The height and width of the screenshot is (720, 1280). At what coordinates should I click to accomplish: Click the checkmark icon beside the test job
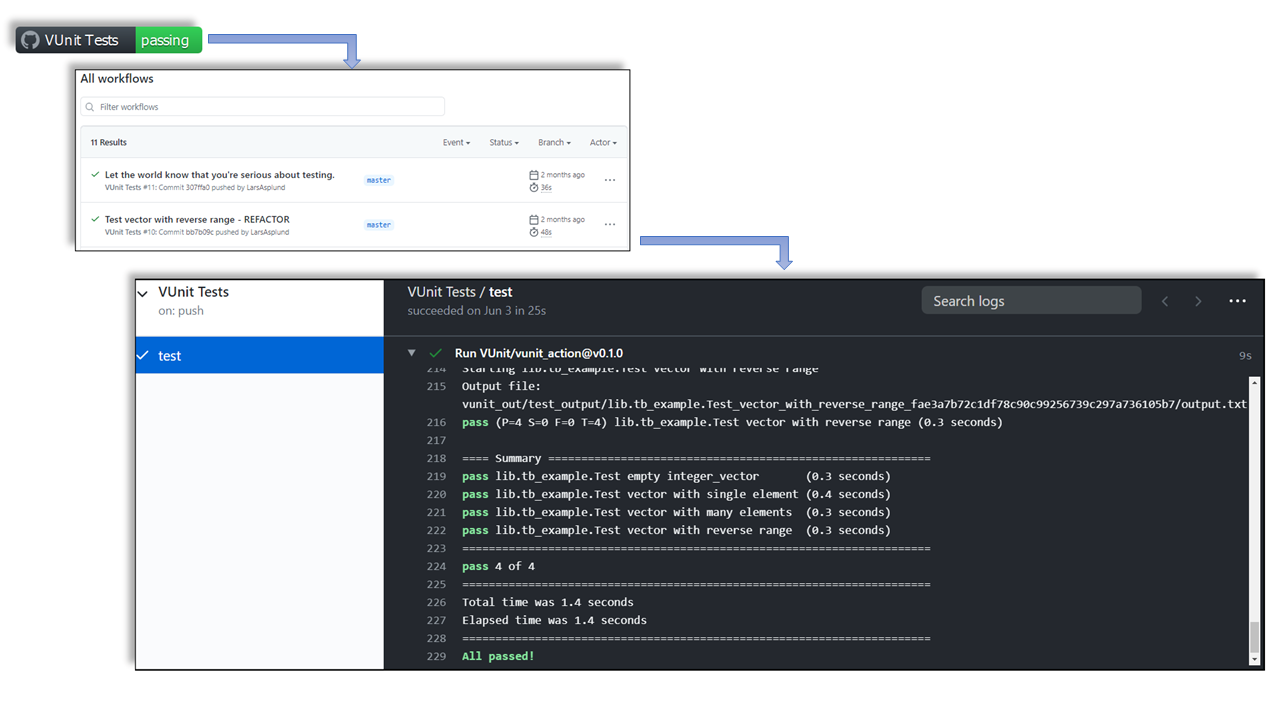pyautogui.click(x=143, y=355)
